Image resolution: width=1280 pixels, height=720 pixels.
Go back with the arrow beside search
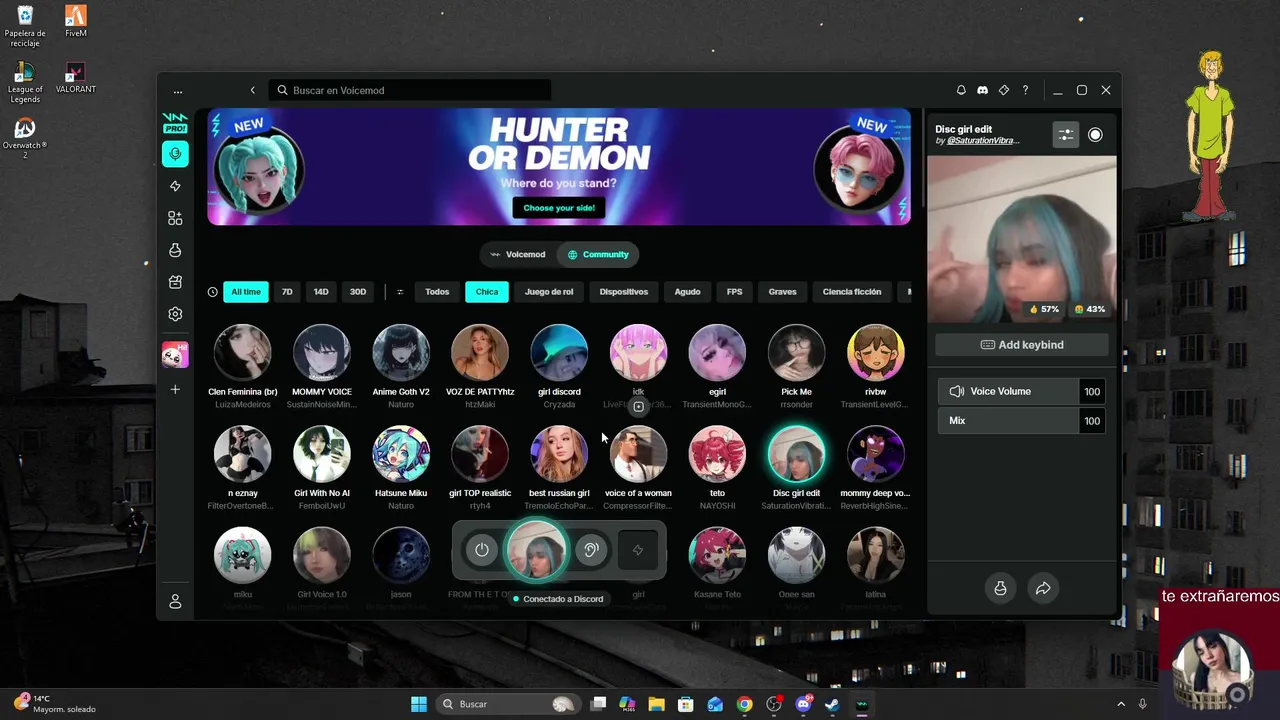click(x=253, y=90)
